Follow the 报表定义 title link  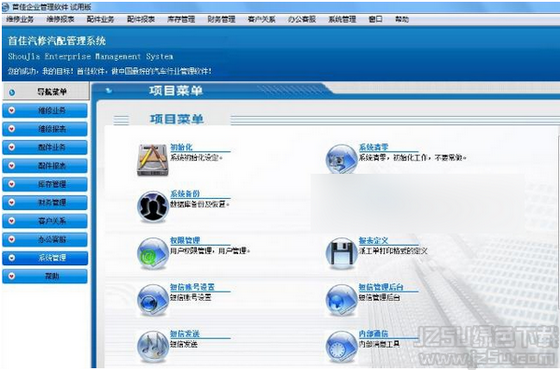(x=374, y=240)
